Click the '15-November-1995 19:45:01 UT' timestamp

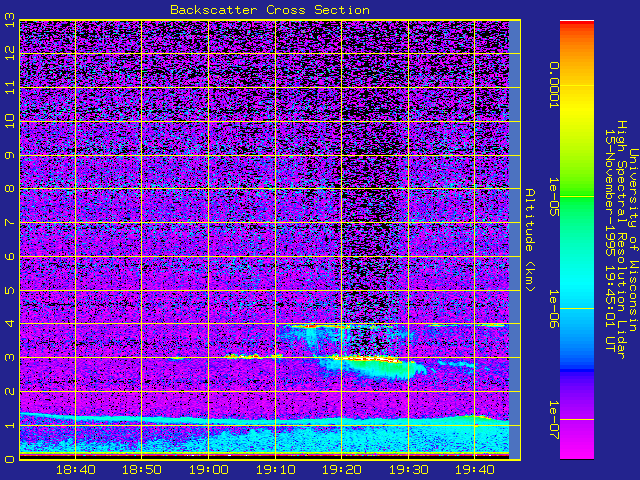click(x=610, y=240)
